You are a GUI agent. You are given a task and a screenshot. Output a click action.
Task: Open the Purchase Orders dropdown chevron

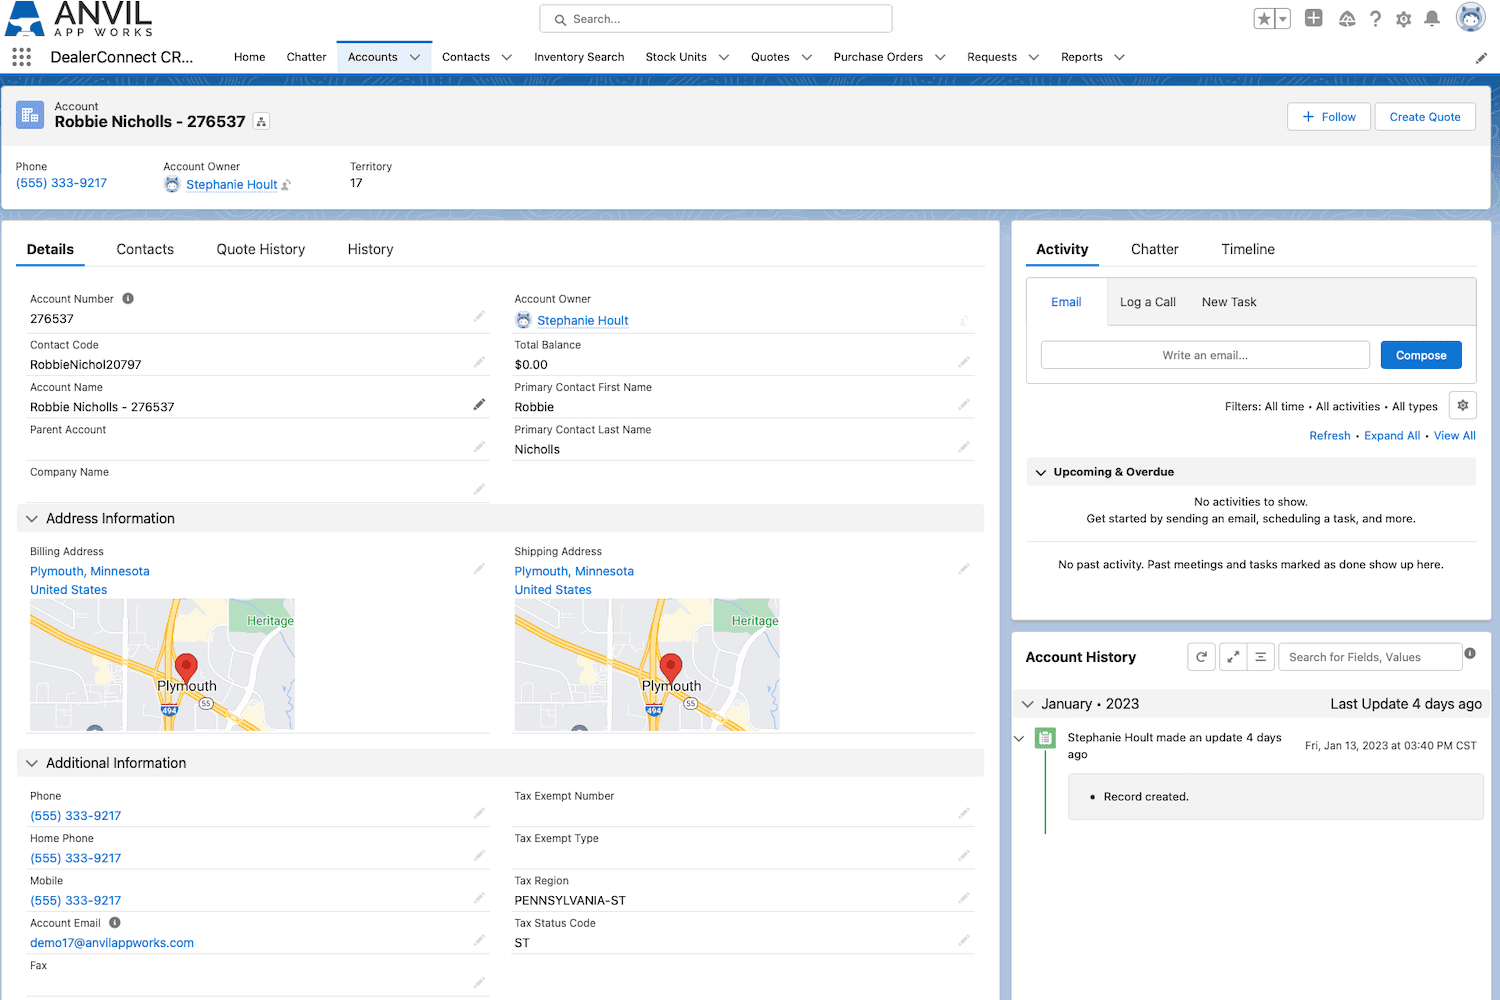(x=940, y=57)
